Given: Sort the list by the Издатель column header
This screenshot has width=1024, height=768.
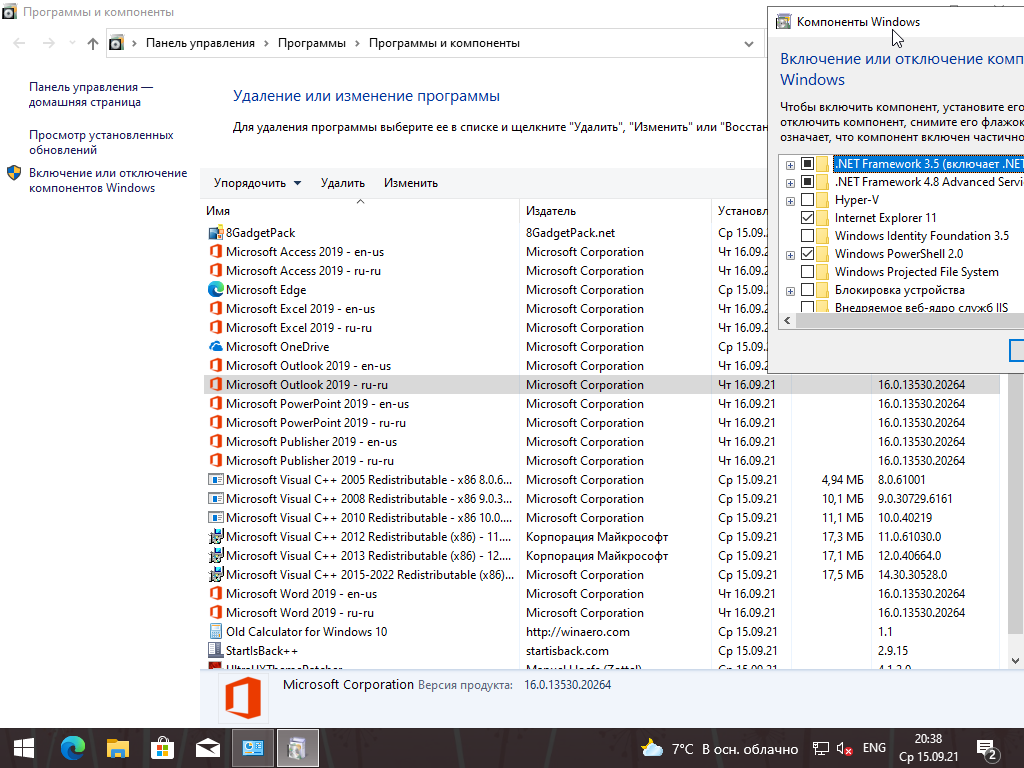Looking at the screenshot, I should [x=615, y=210].
